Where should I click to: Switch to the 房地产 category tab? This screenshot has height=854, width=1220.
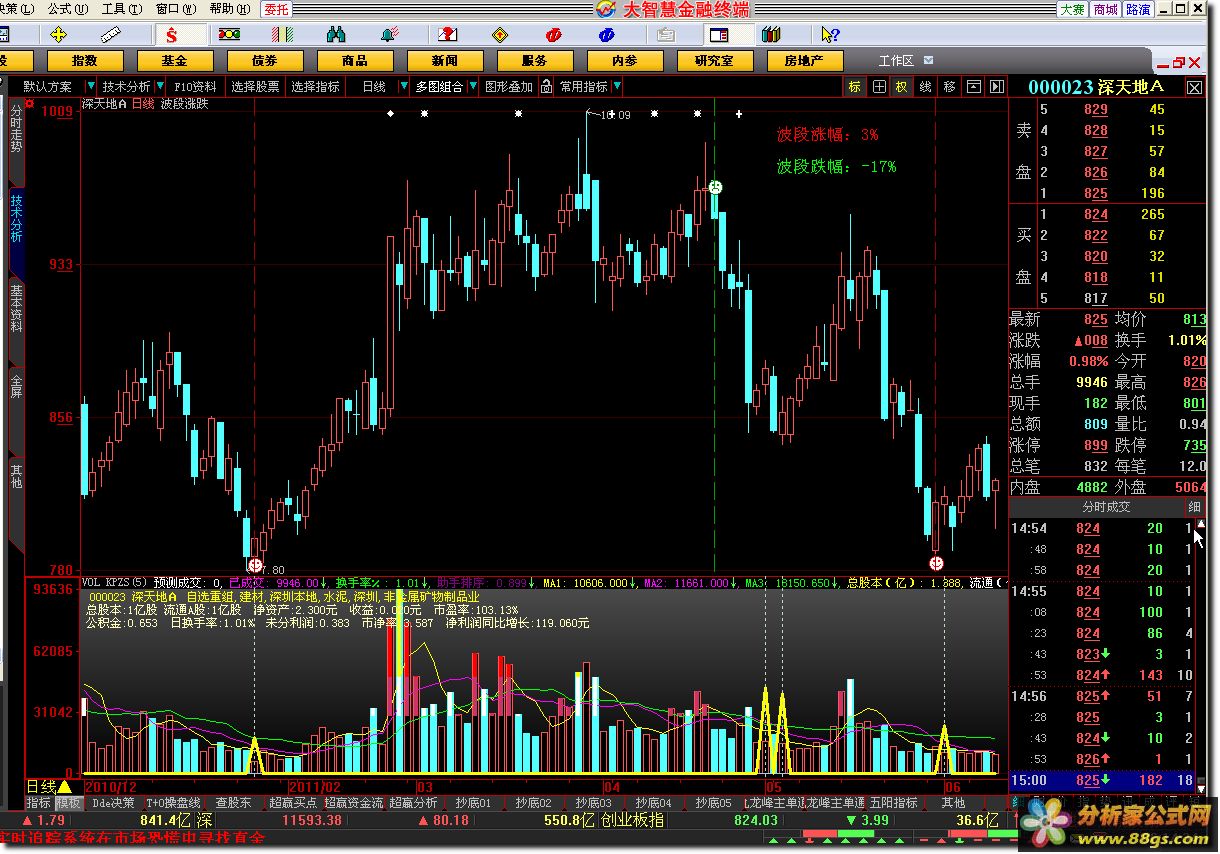[804, 61]
